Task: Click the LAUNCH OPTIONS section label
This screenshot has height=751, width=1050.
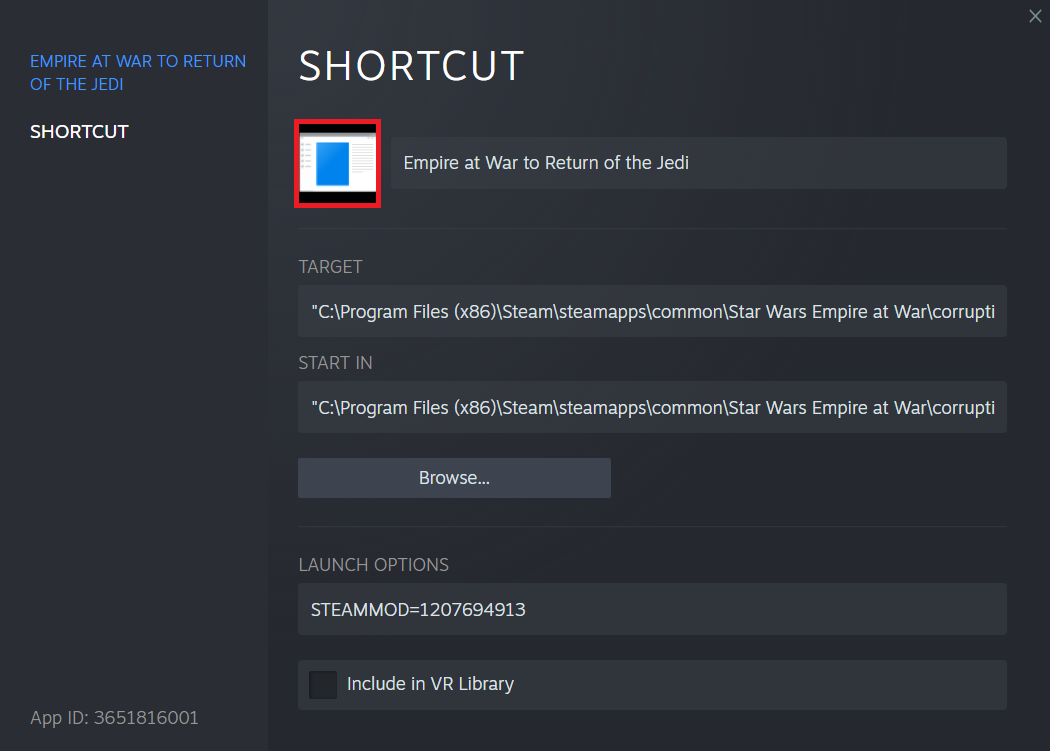Action: pos(373,565)
